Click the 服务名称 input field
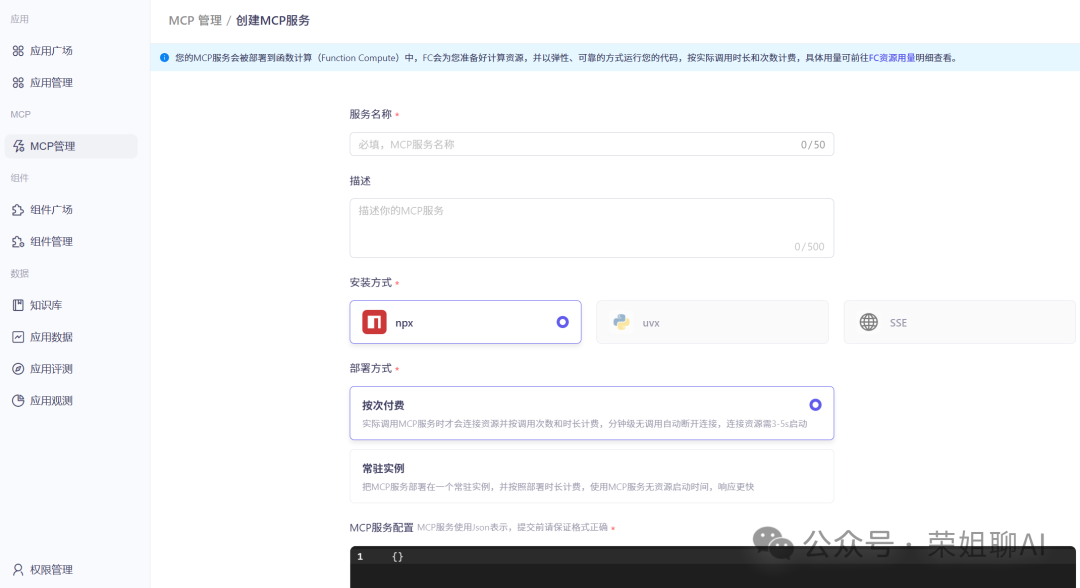Image resolution: width=1080 pixels, height=588 pixels. pos(591,144)
